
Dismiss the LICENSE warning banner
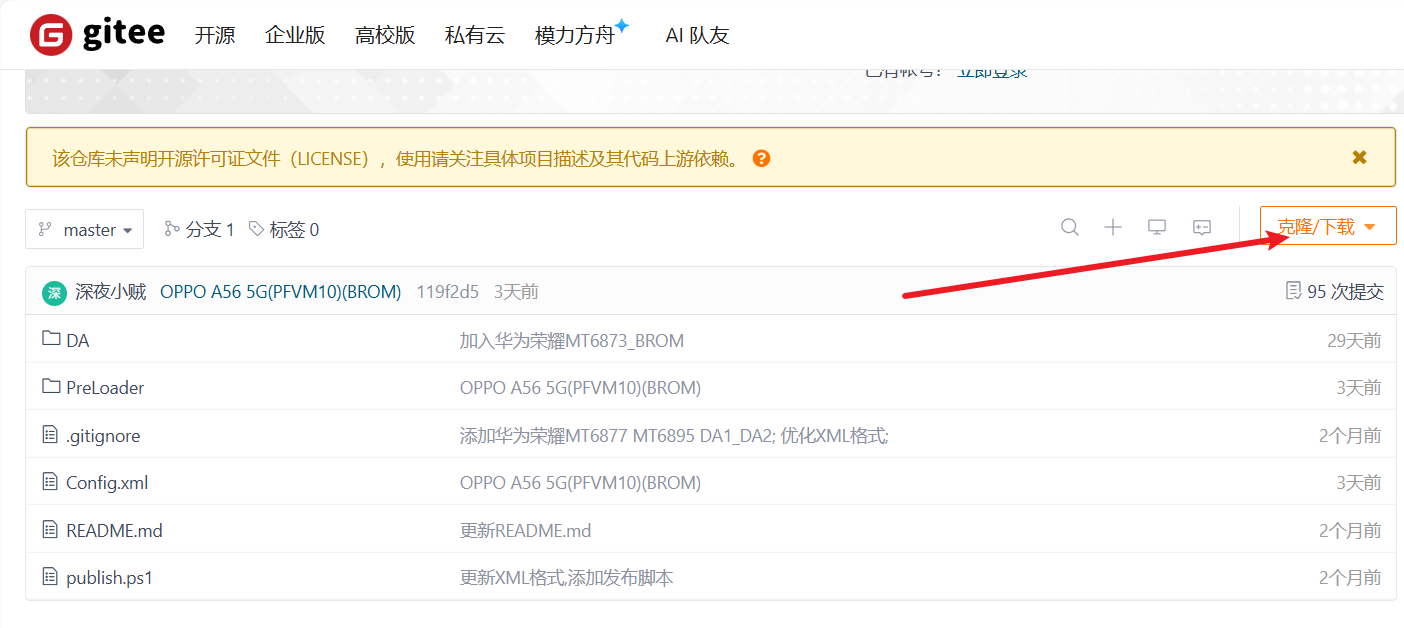(1359, 157)
